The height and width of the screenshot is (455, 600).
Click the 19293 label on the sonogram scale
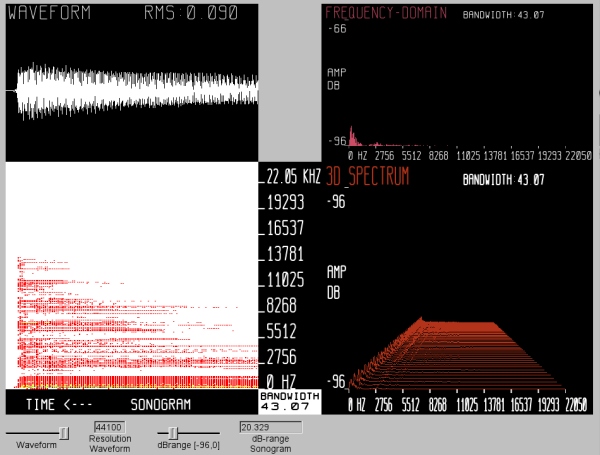pos(285,202)
